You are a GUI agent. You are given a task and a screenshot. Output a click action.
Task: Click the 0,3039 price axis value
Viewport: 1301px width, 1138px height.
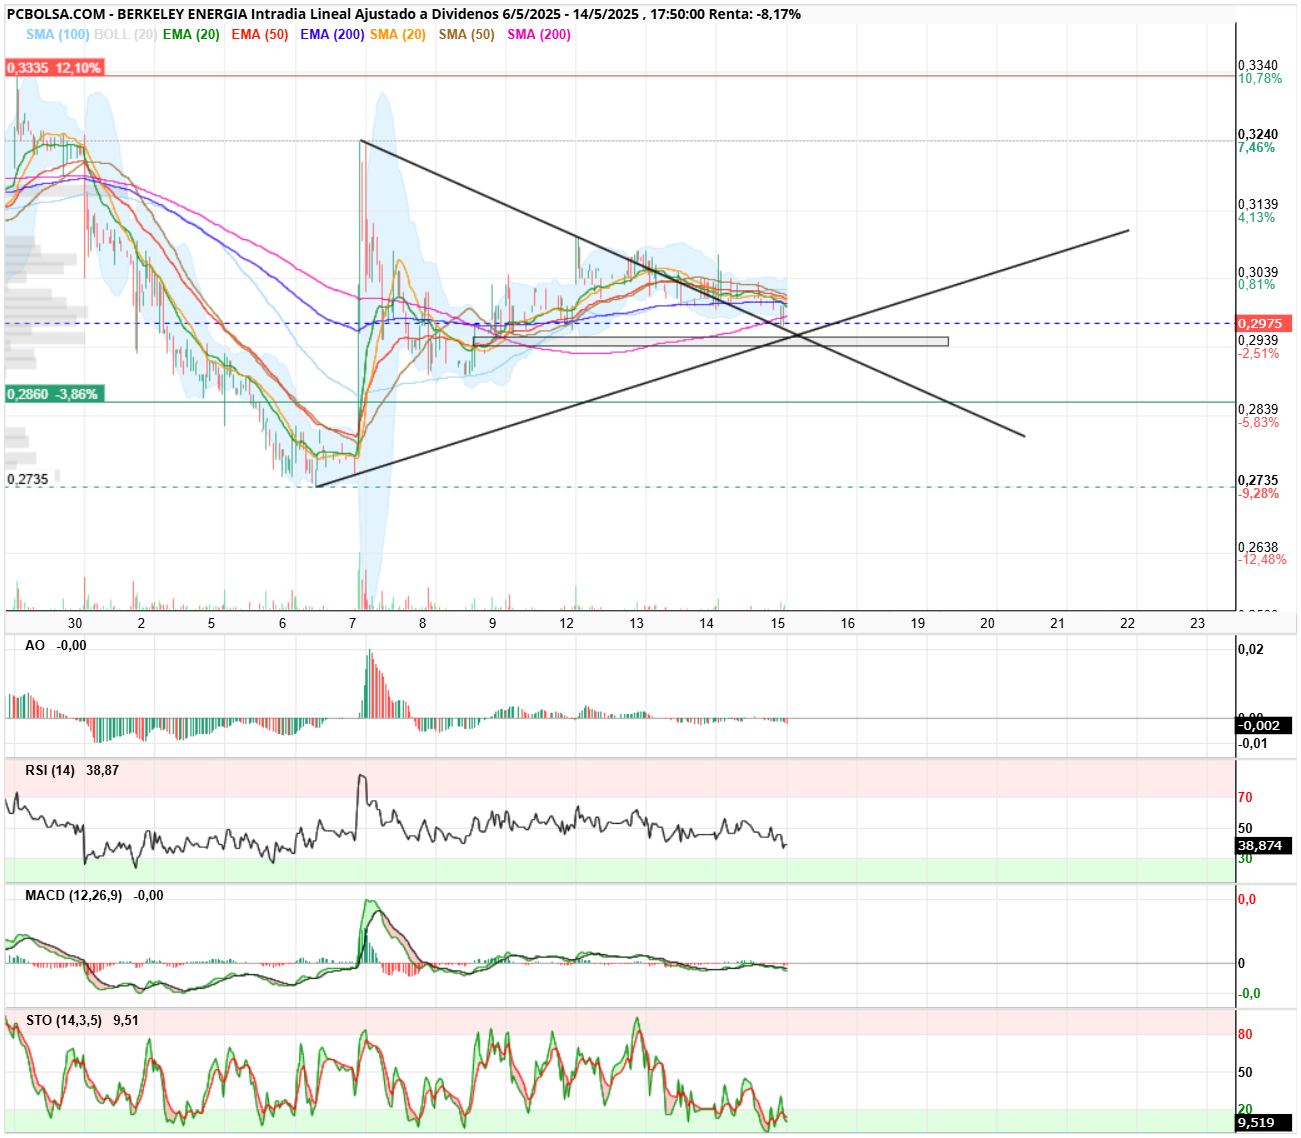(1258, 272)
